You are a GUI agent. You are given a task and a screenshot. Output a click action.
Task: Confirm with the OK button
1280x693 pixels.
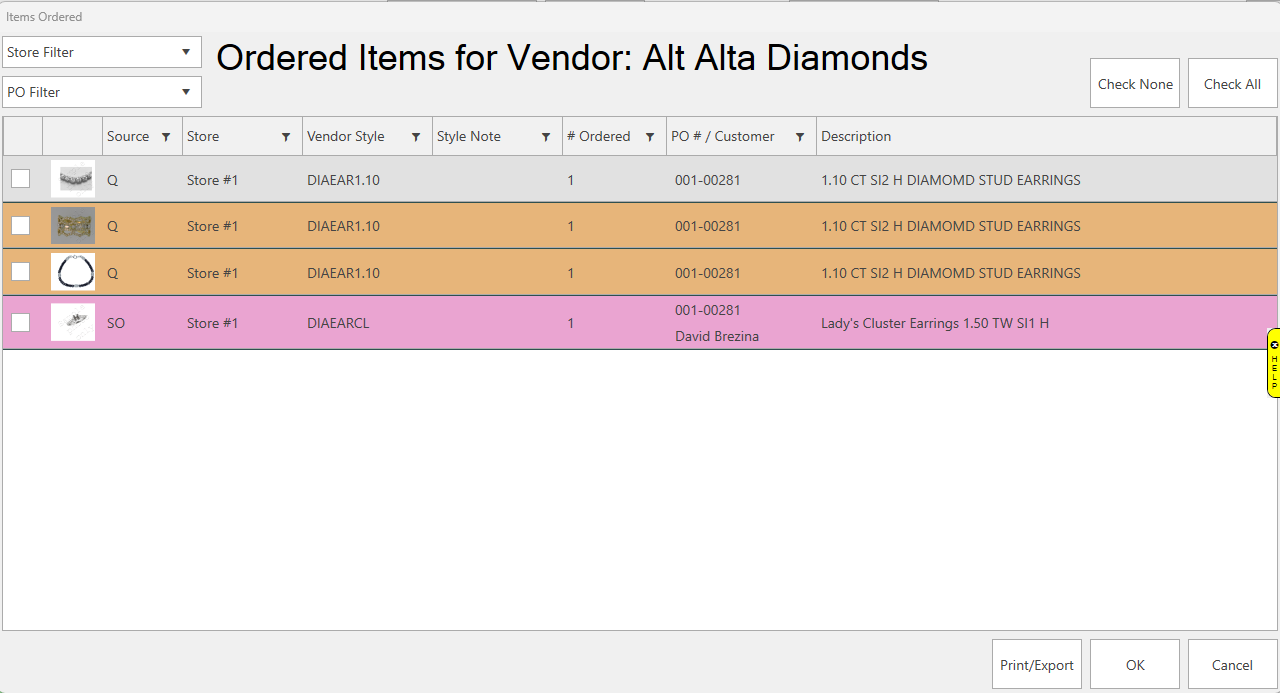[x=1135, y=665]
